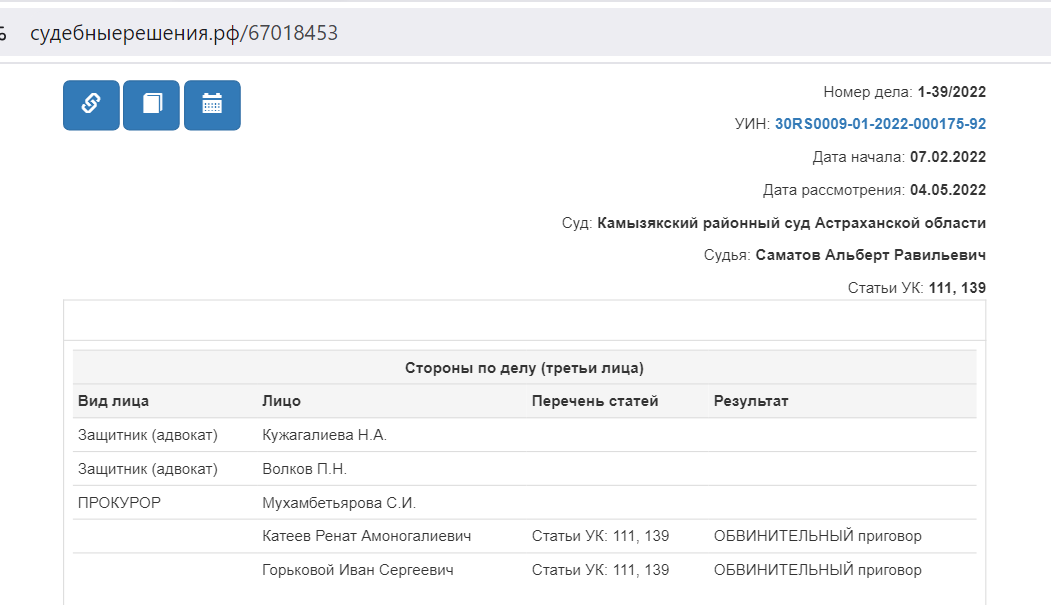Click articles cell in Горьковой row
Image resolution: width=1051 pixels, height=605 pixels.
[x=601, y=569]
